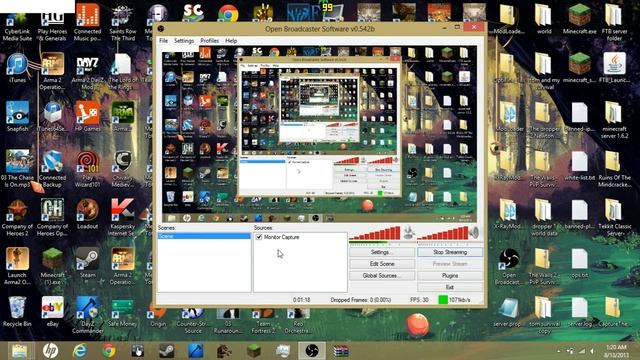The image size is (640, 360).
Task: Select Saints Row The Third icon
Action: [122, 22]
